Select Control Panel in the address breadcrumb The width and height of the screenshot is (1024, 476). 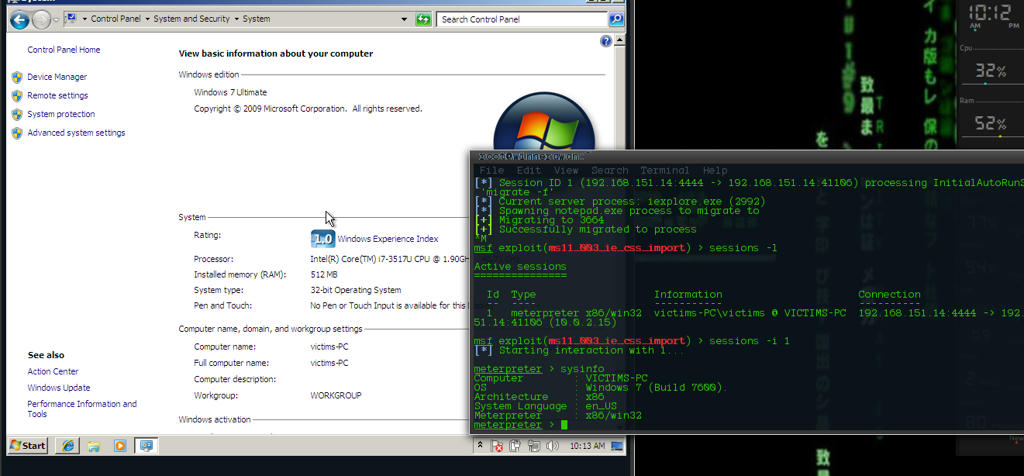115,19
